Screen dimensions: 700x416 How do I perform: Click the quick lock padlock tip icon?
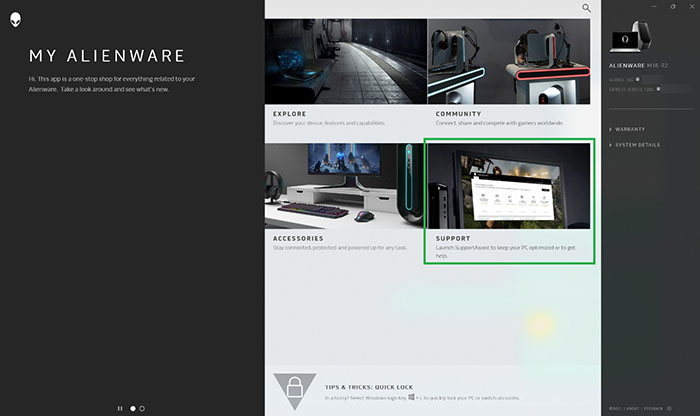[x=295, y=391]
